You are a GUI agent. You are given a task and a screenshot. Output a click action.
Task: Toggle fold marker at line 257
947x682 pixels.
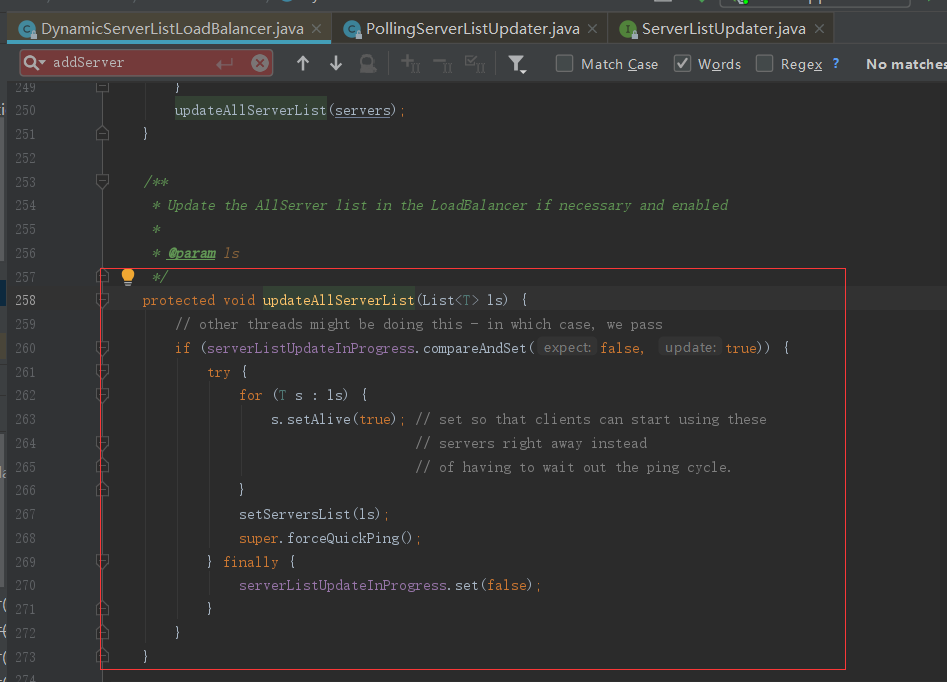pos(103,276)
